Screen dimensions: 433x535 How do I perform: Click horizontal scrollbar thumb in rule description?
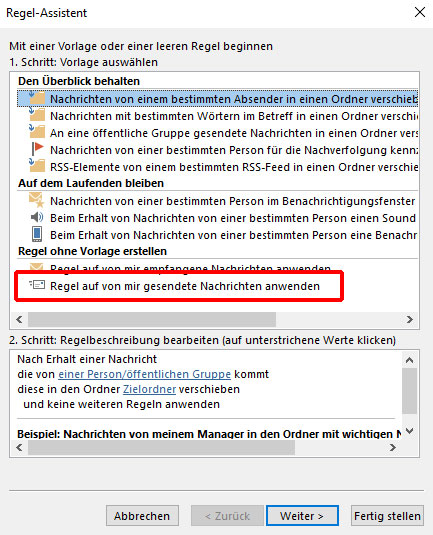[161, 447]
